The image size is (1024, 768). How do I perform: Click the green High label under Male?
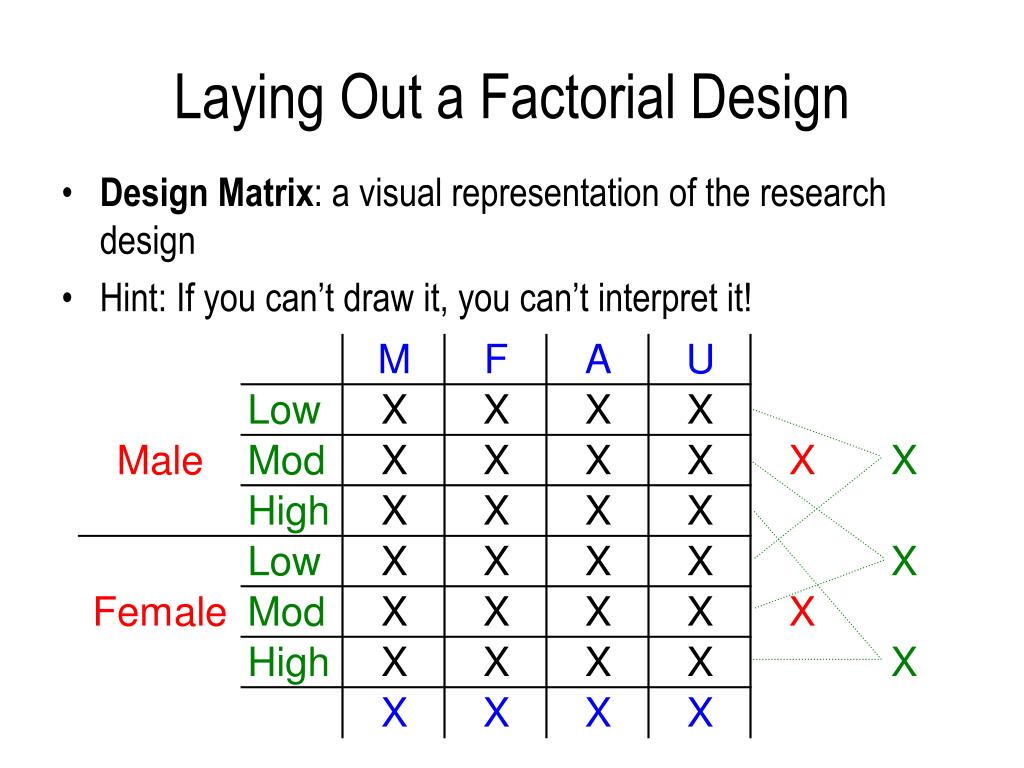click(288, 511)
